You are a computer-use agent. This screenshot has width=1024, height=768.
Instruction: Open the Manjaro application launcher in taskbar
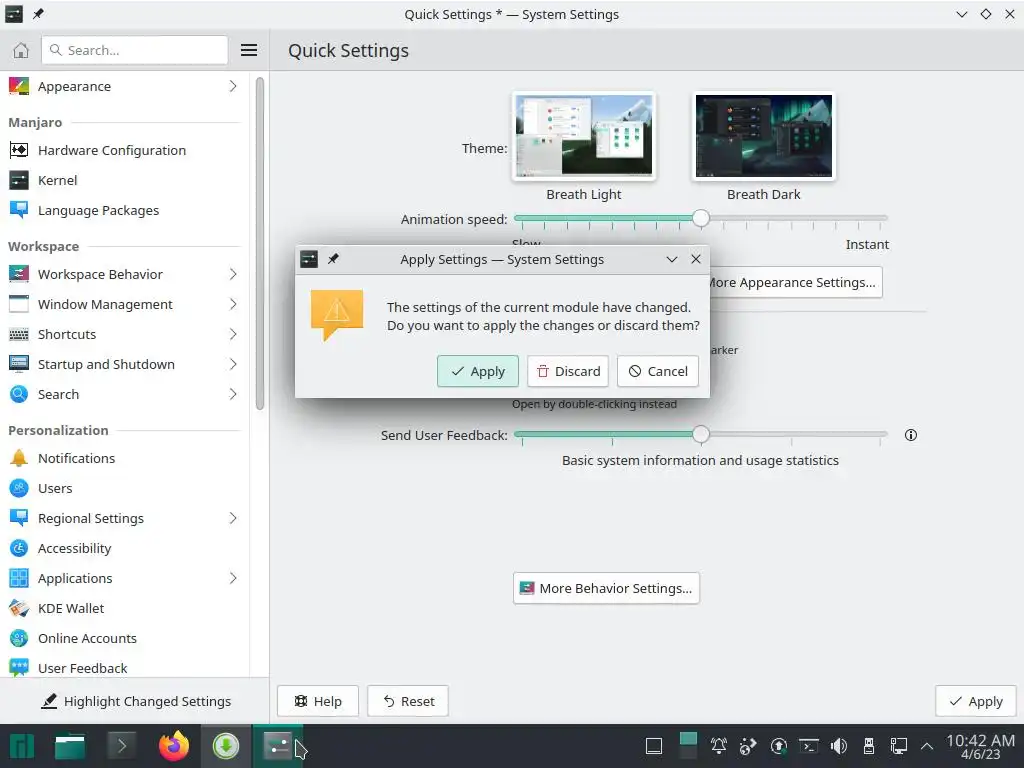coord(22,746)
